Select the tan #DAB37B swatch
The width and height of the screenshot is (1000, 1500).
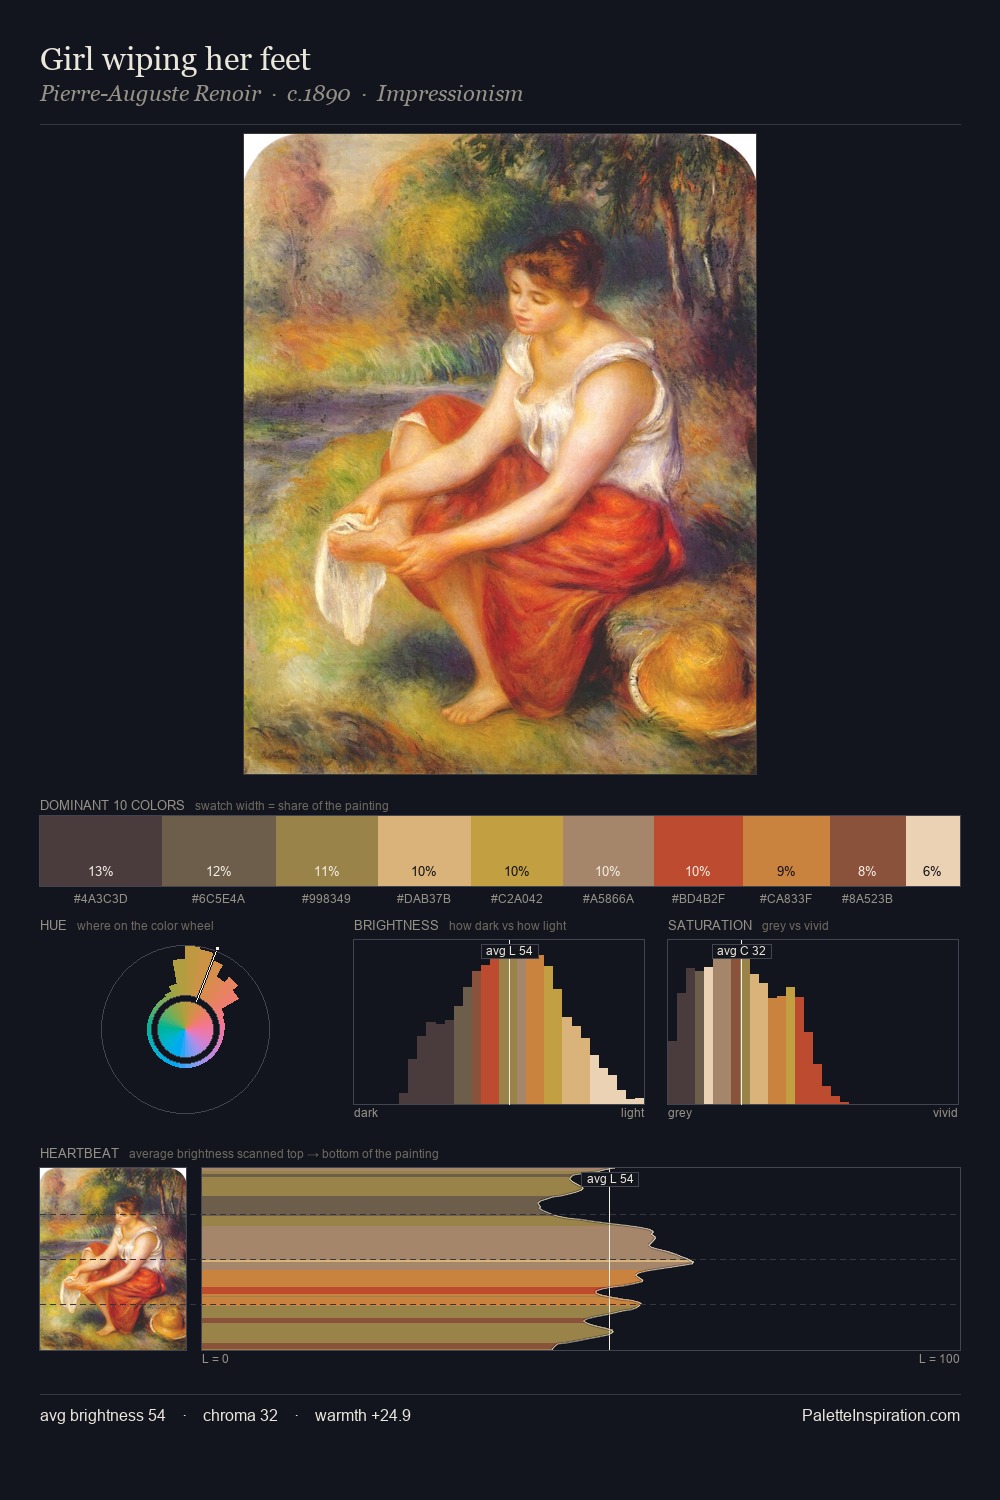click(x=424, y=851)
